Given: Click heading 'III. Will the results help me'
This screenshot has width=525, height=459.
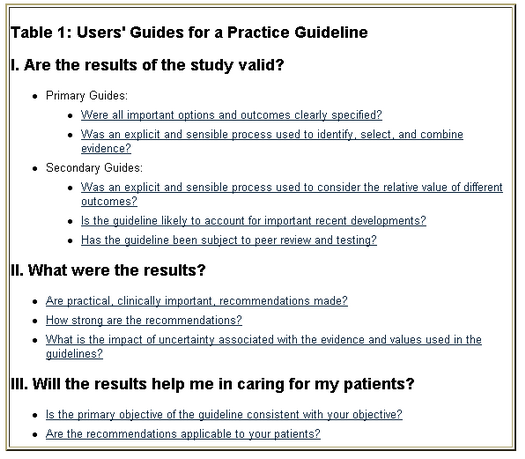Looking at the screenshot, I should point(213,384).
